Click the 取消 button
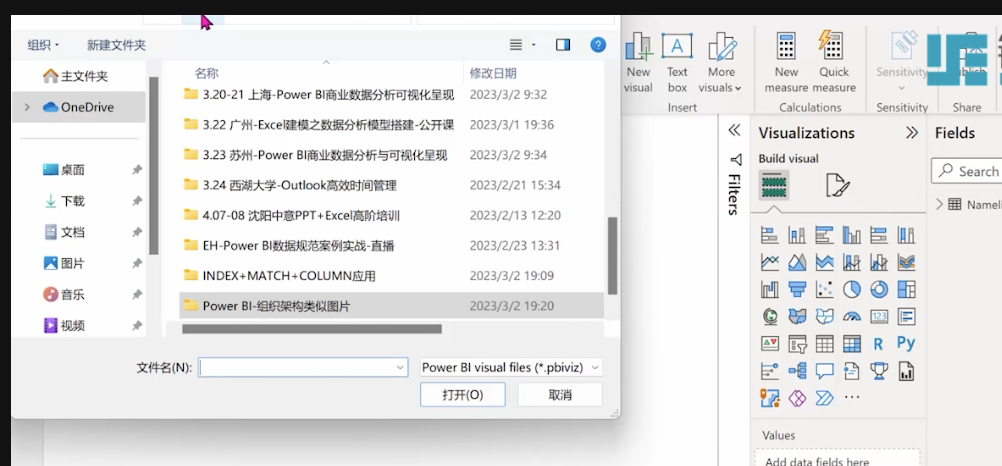 560,394
